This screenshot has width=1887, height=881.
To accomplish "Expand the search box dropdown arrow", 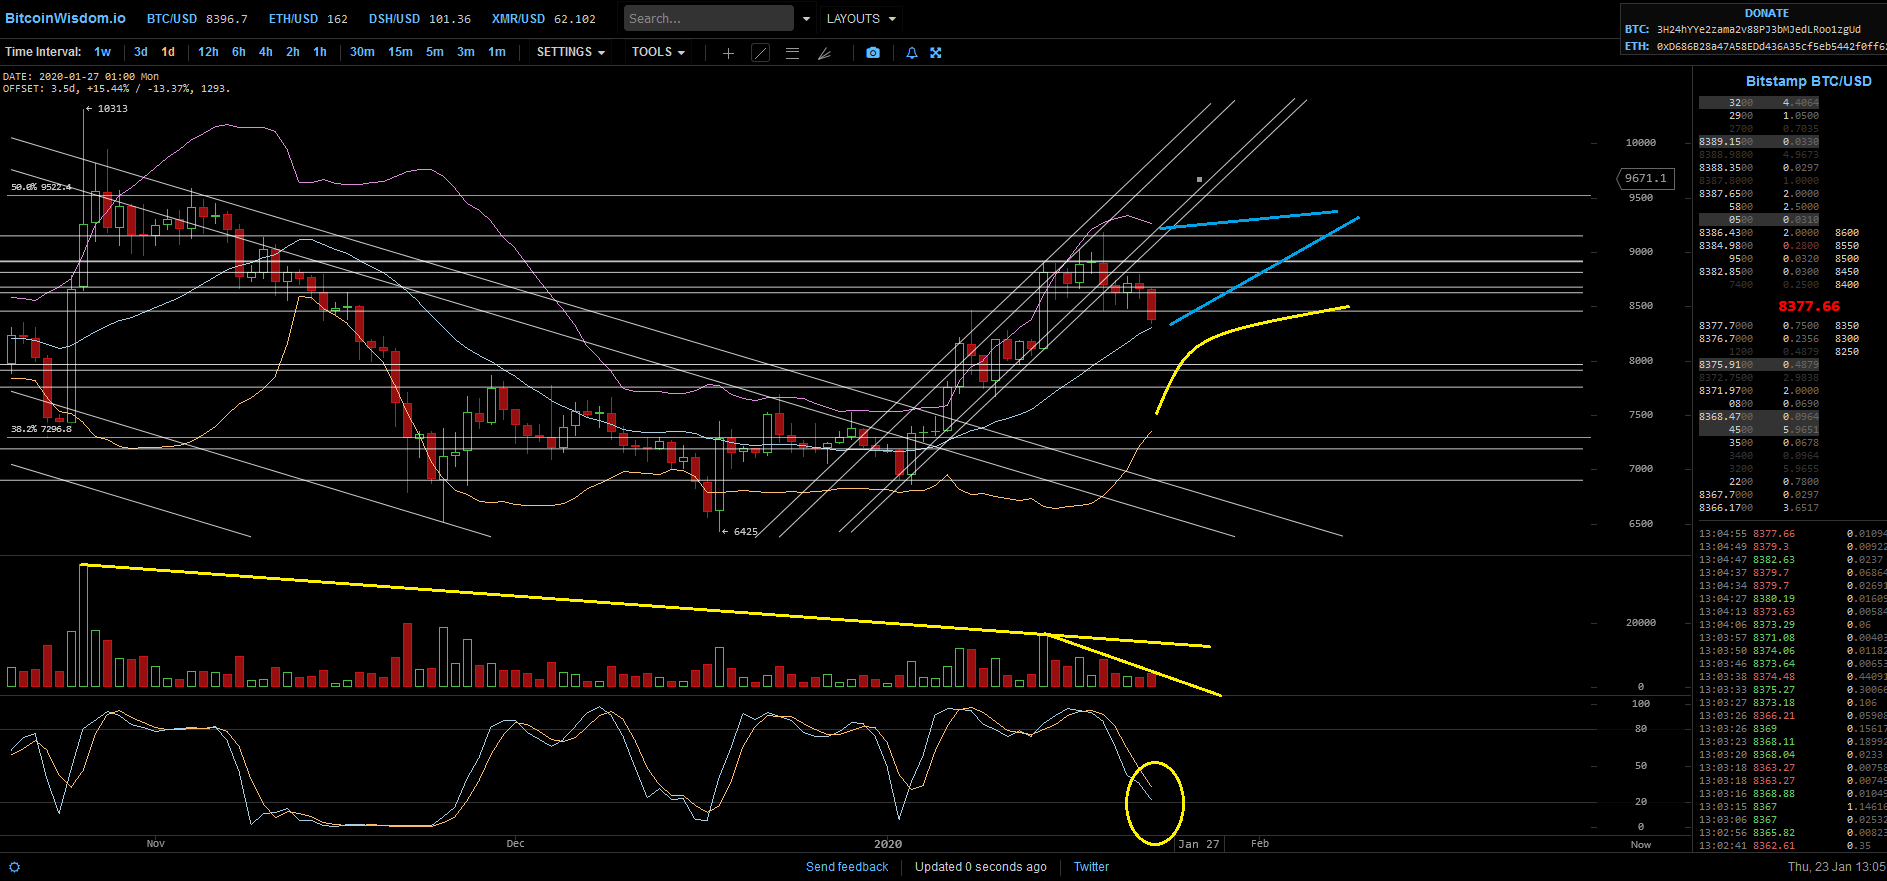I will coord(806,19).
